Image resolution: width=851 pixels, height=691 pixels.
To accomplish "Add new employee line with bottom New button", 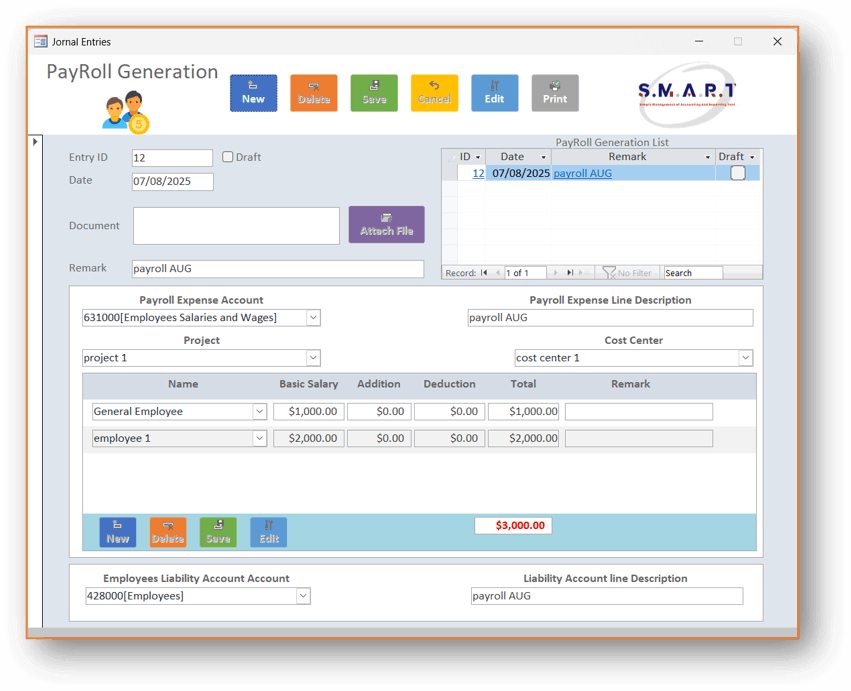I will [118, 532].
